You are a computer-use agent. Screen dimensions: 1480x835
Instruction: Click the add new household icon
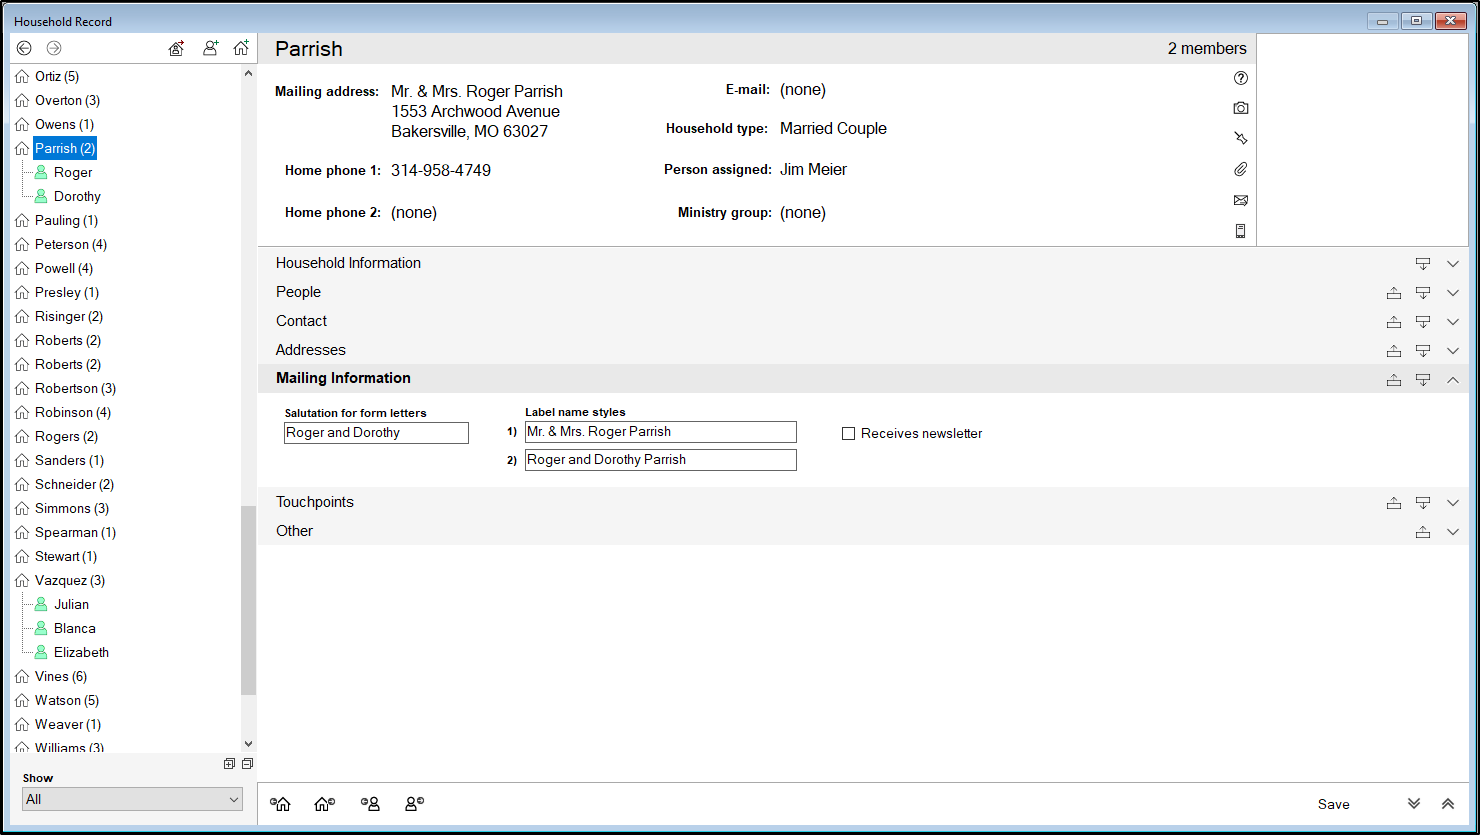[241, 48]
